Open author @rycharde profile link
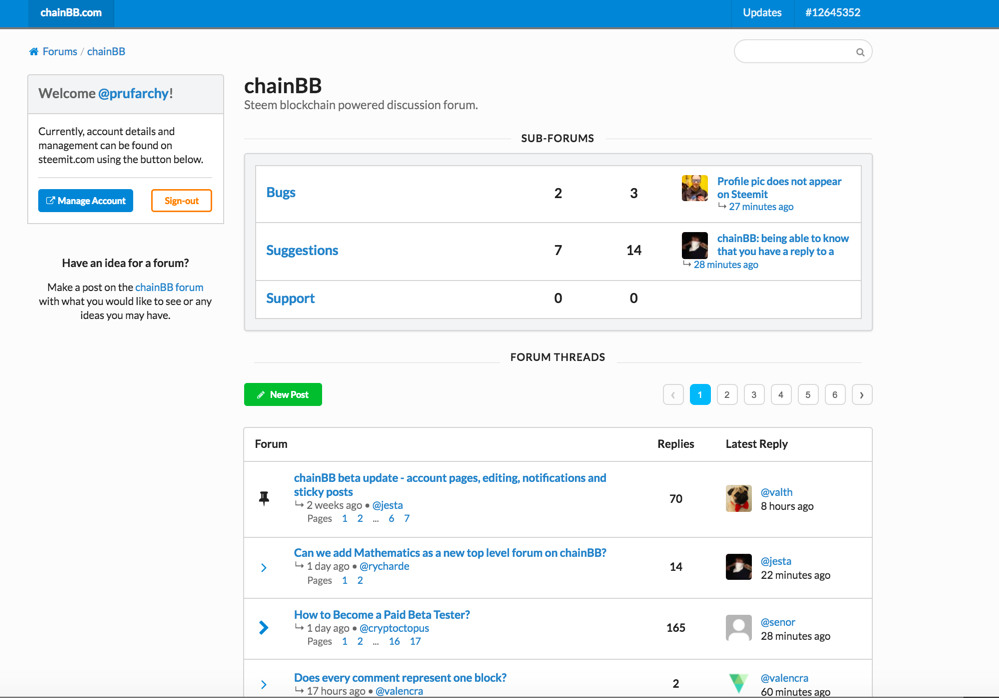This screenshot has height=698, width=999. coord(384,566)
